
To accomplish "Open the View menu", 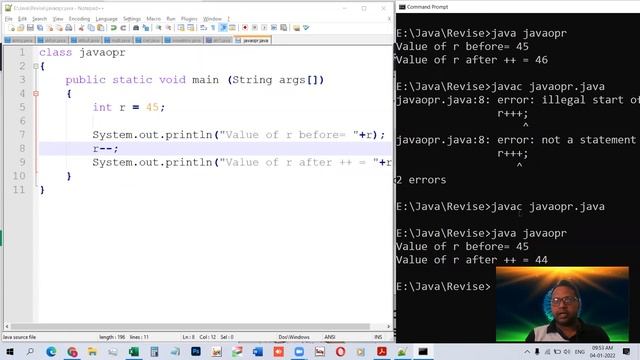I will pos(58,19).
